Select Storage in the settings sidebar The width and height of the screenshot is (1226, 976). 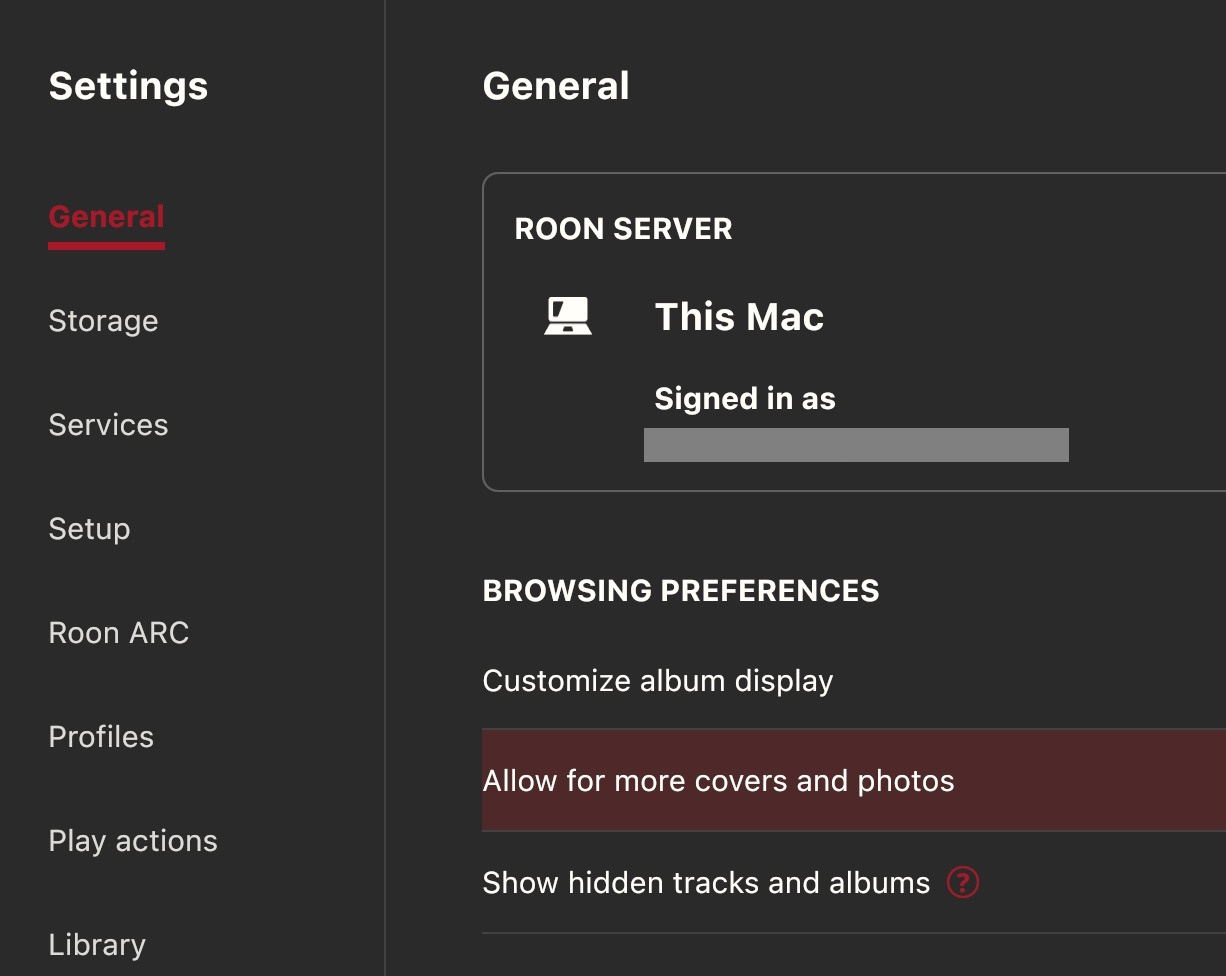click(x=103, y=321)
